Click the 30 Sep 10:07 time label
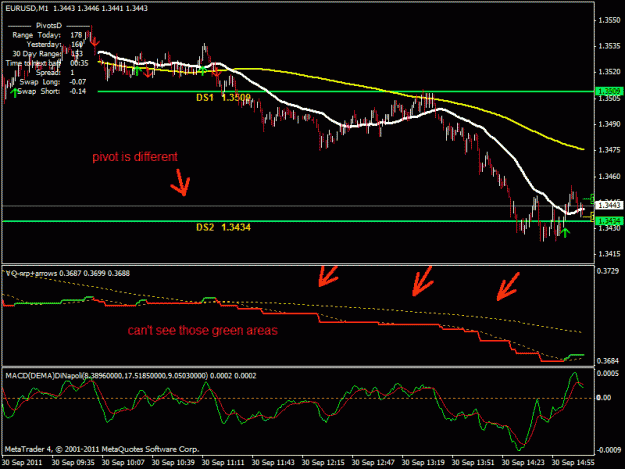The width and height of the screenshot is (625, 469). [x=123, y=463]
